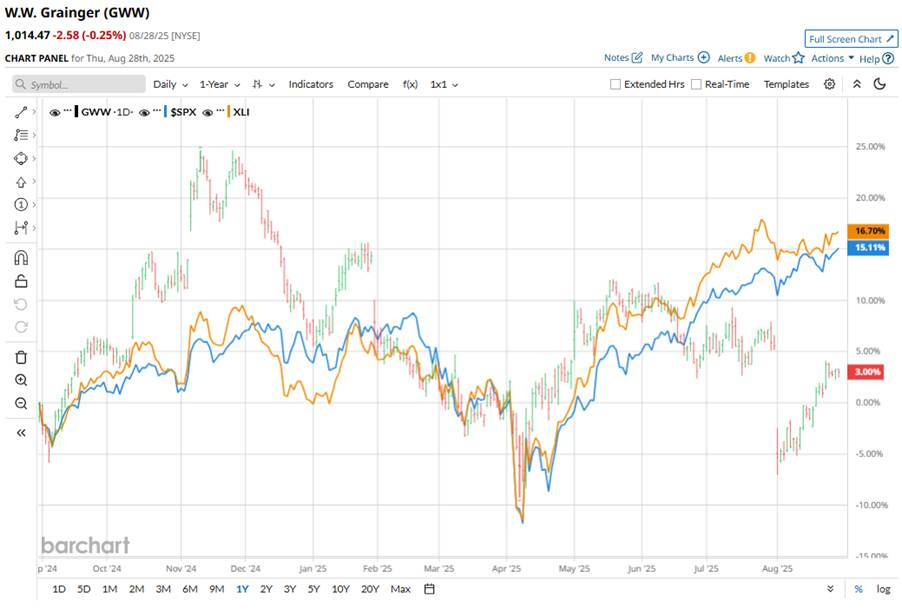This screenshot has width=902, height=609.
Task: Toggle log scale mode
Action: (x=884, y=589)
